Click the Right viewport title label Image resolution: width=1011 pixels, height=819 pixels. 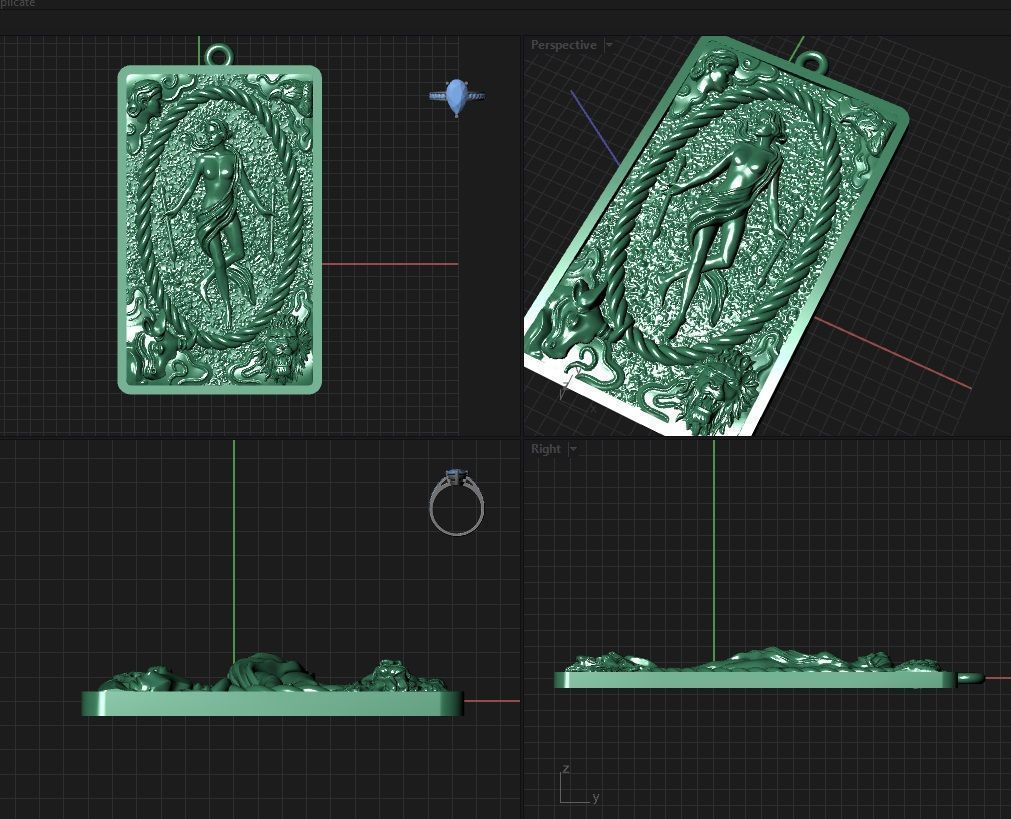(x=545, y=449)
